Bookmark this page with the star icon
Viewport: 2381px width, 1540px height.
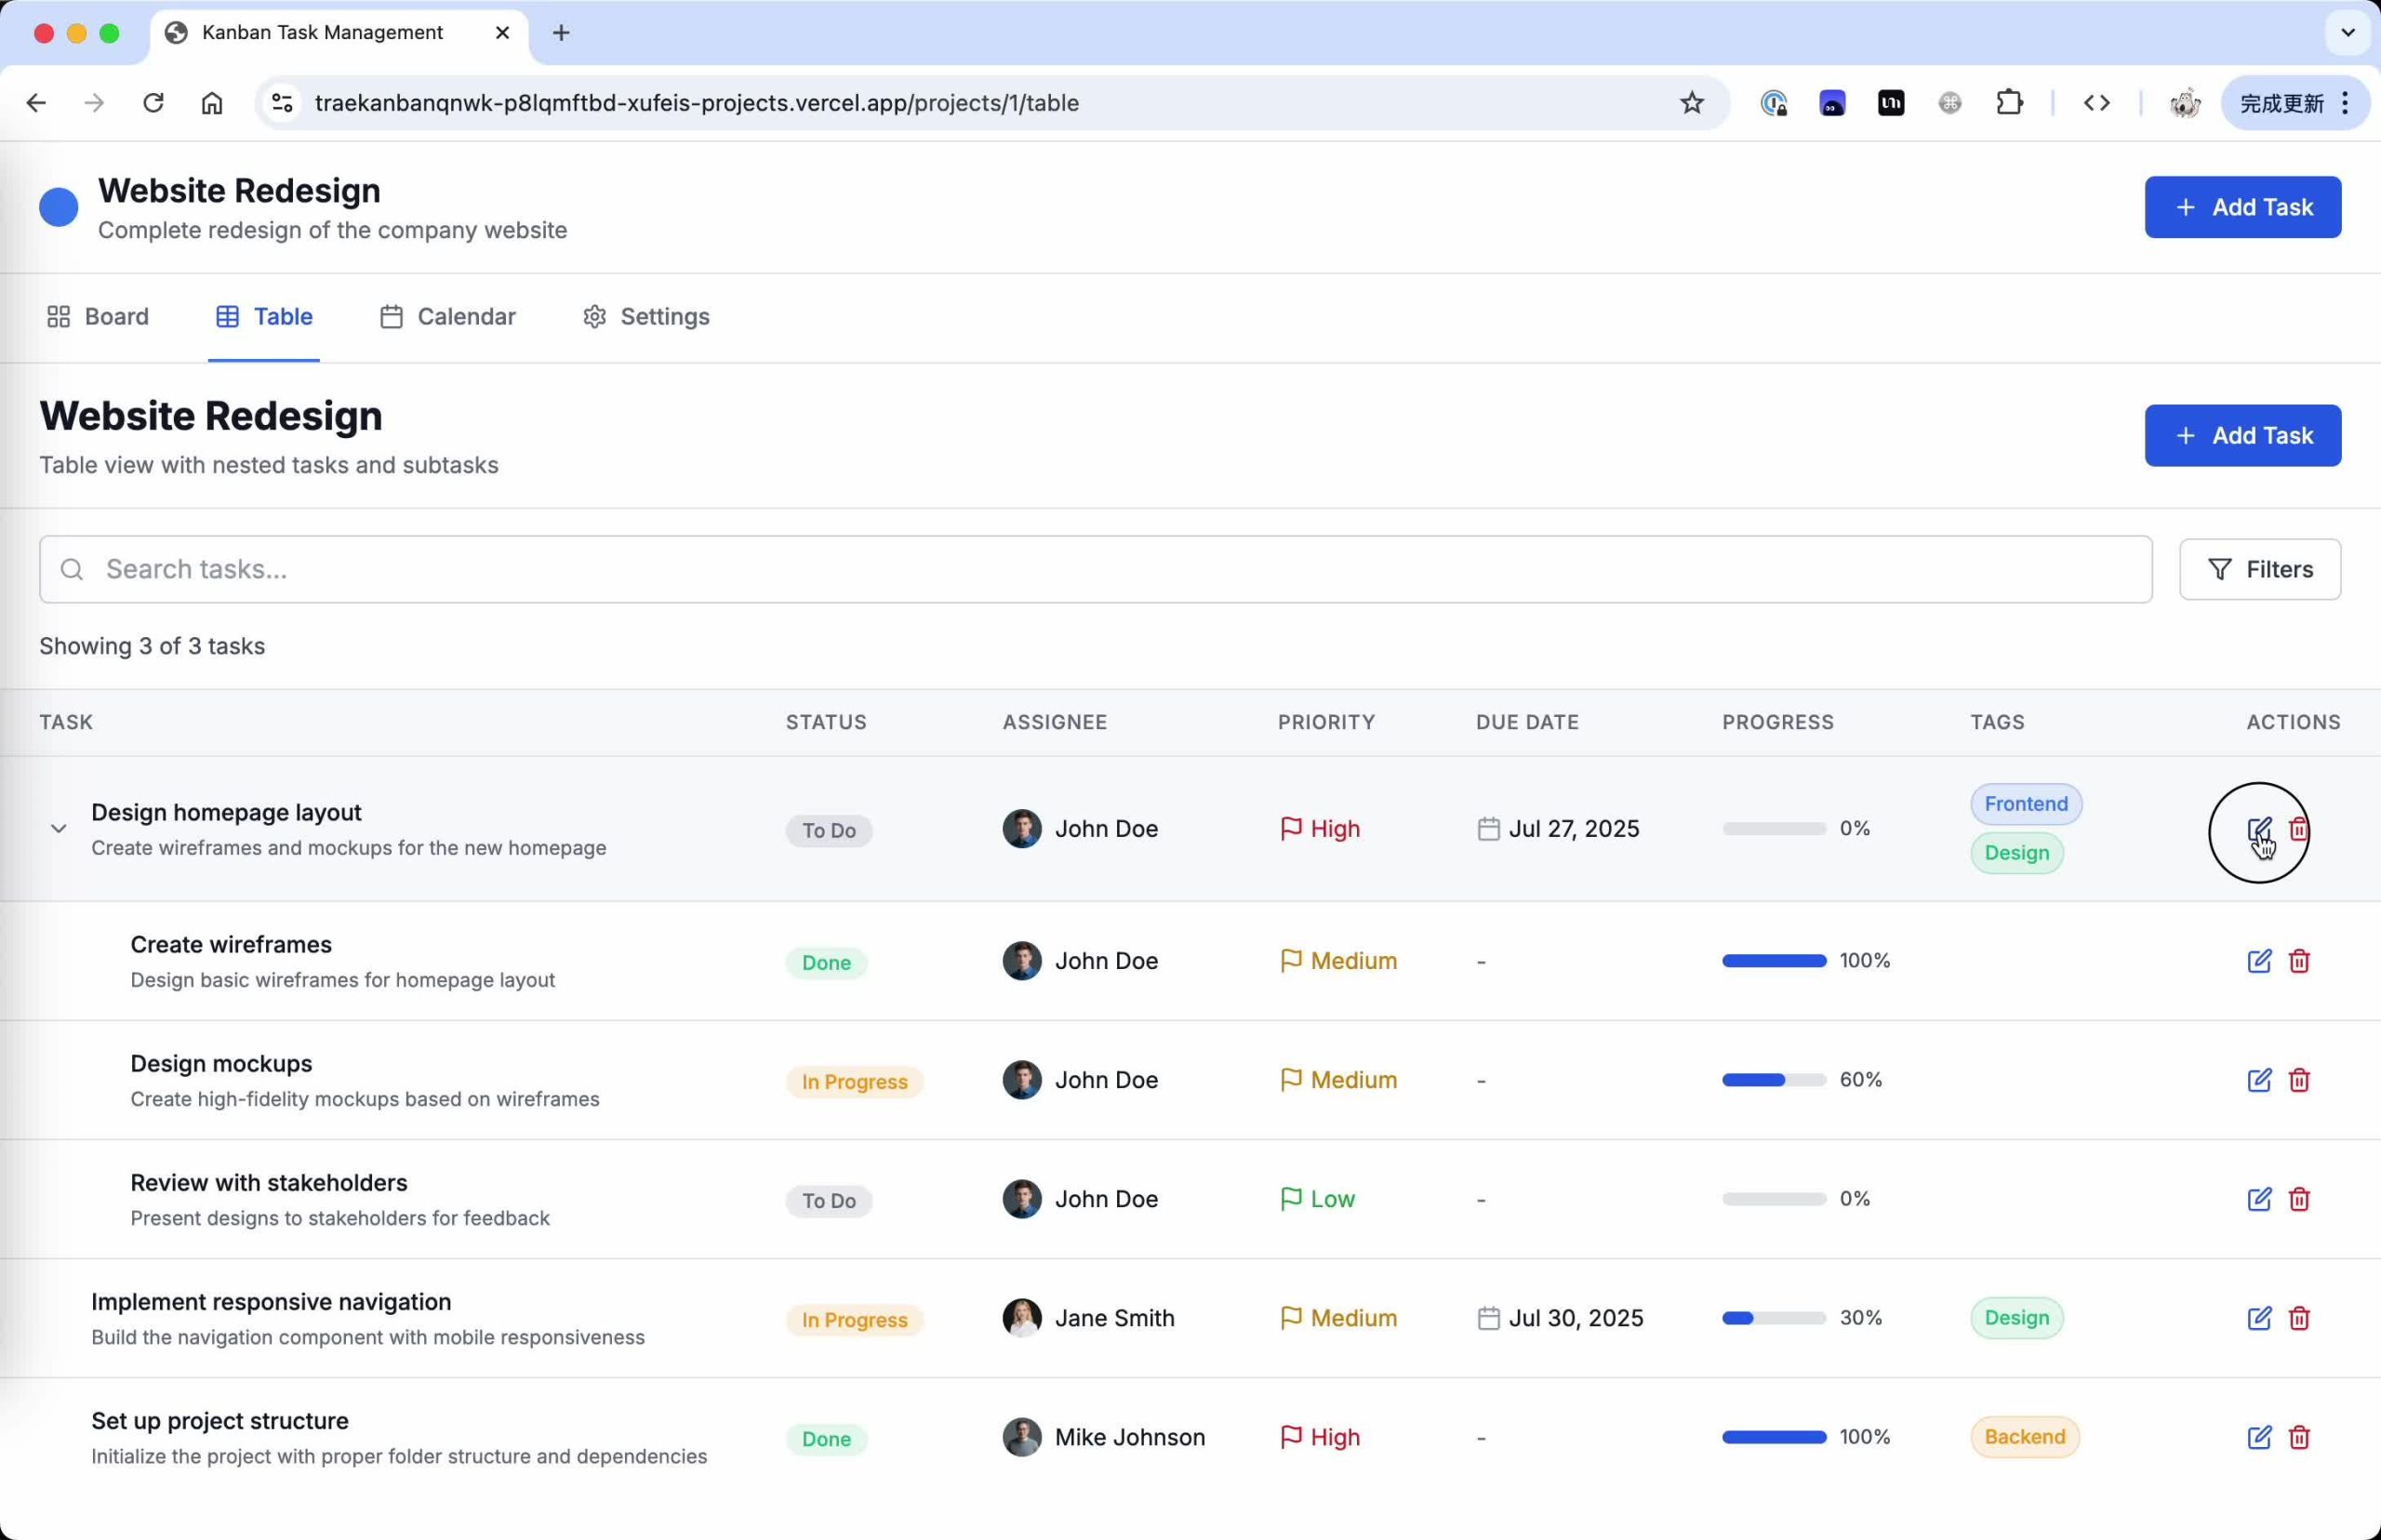pos(1691,103)
